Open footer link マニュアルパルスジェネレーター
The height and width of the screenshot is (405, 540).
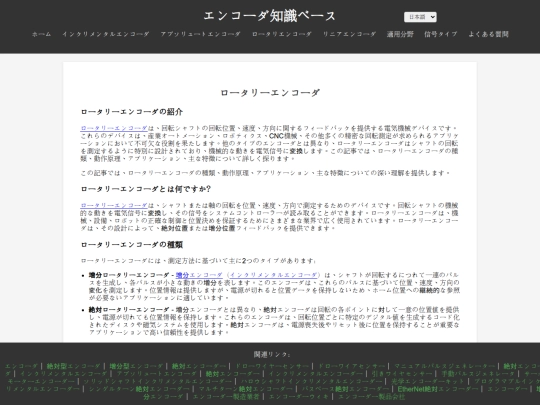444,366
